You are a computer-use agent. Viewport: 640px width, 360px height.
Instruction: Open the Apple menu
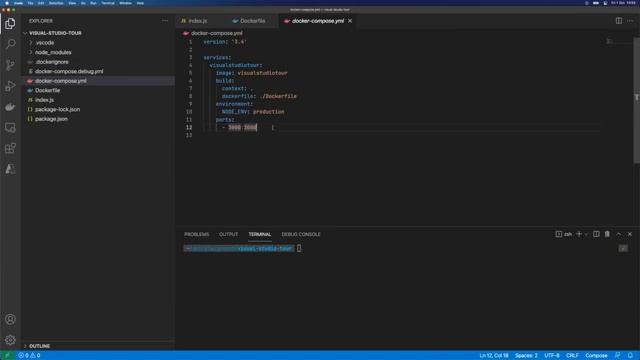pos(7,3)
